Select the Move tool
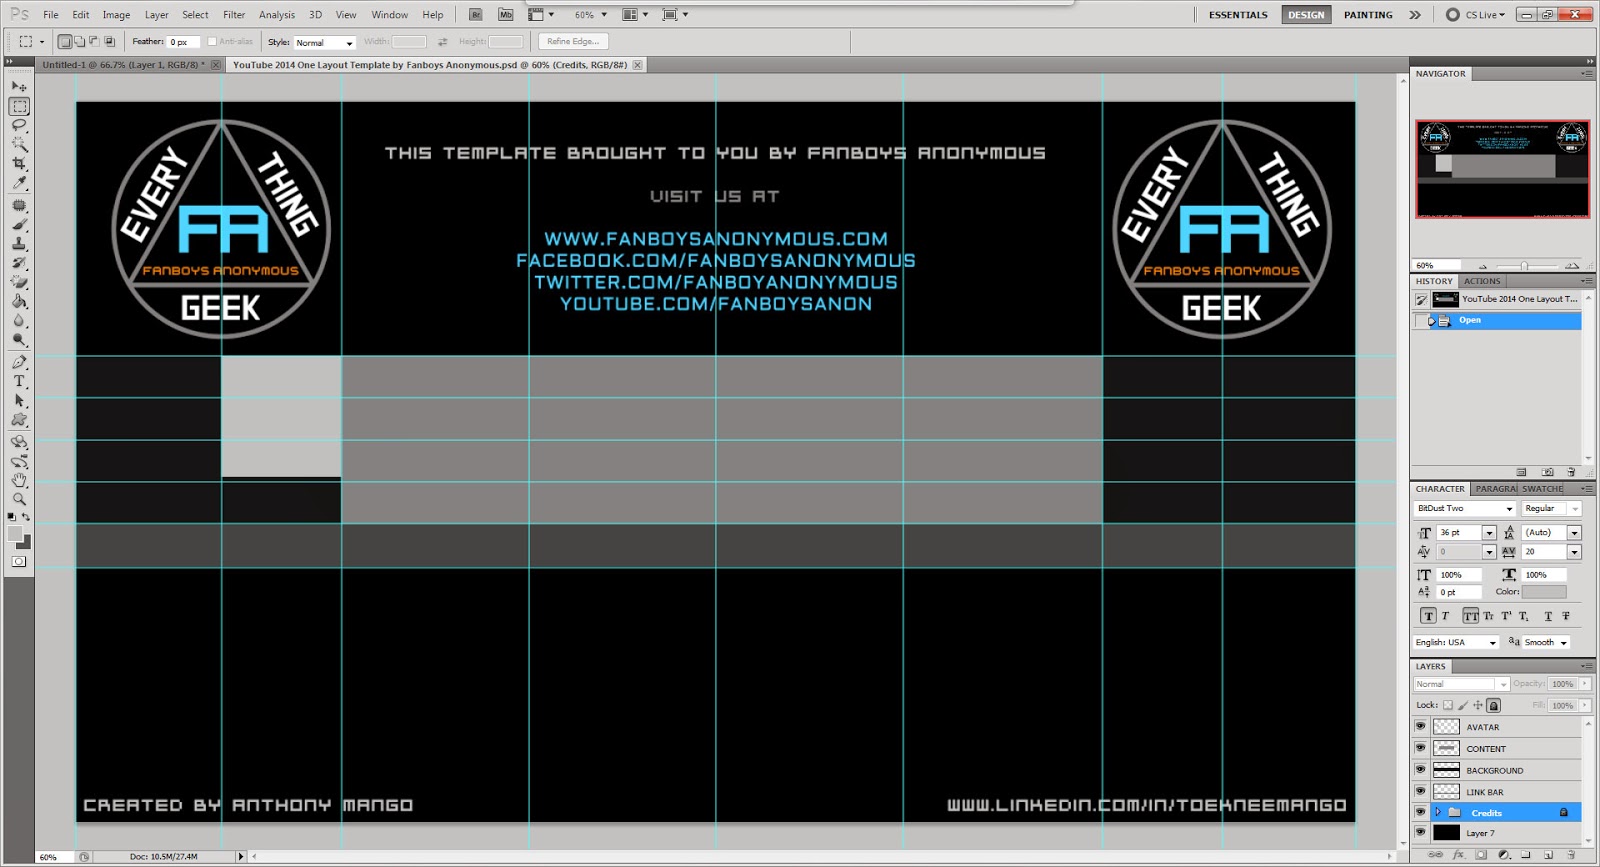1600x867 pixels. click(x=19, y=87)
